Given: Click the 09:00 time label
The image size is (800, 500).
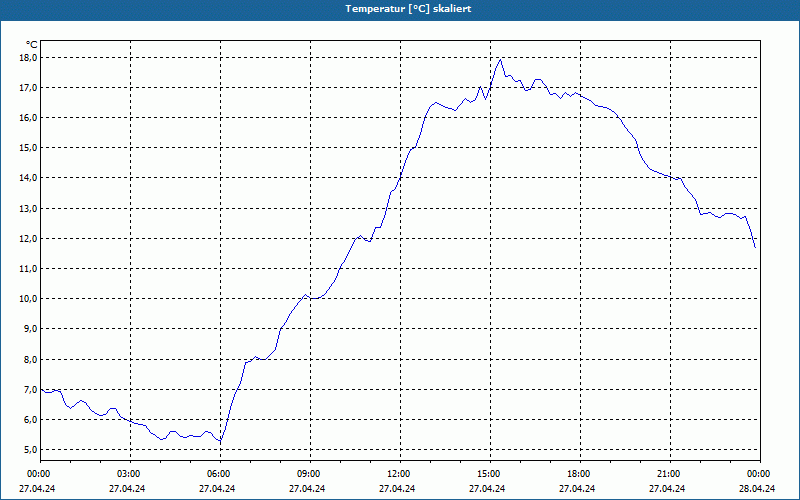Looking at the screenshot, I should pyautogui.click(x=310, y=474).
